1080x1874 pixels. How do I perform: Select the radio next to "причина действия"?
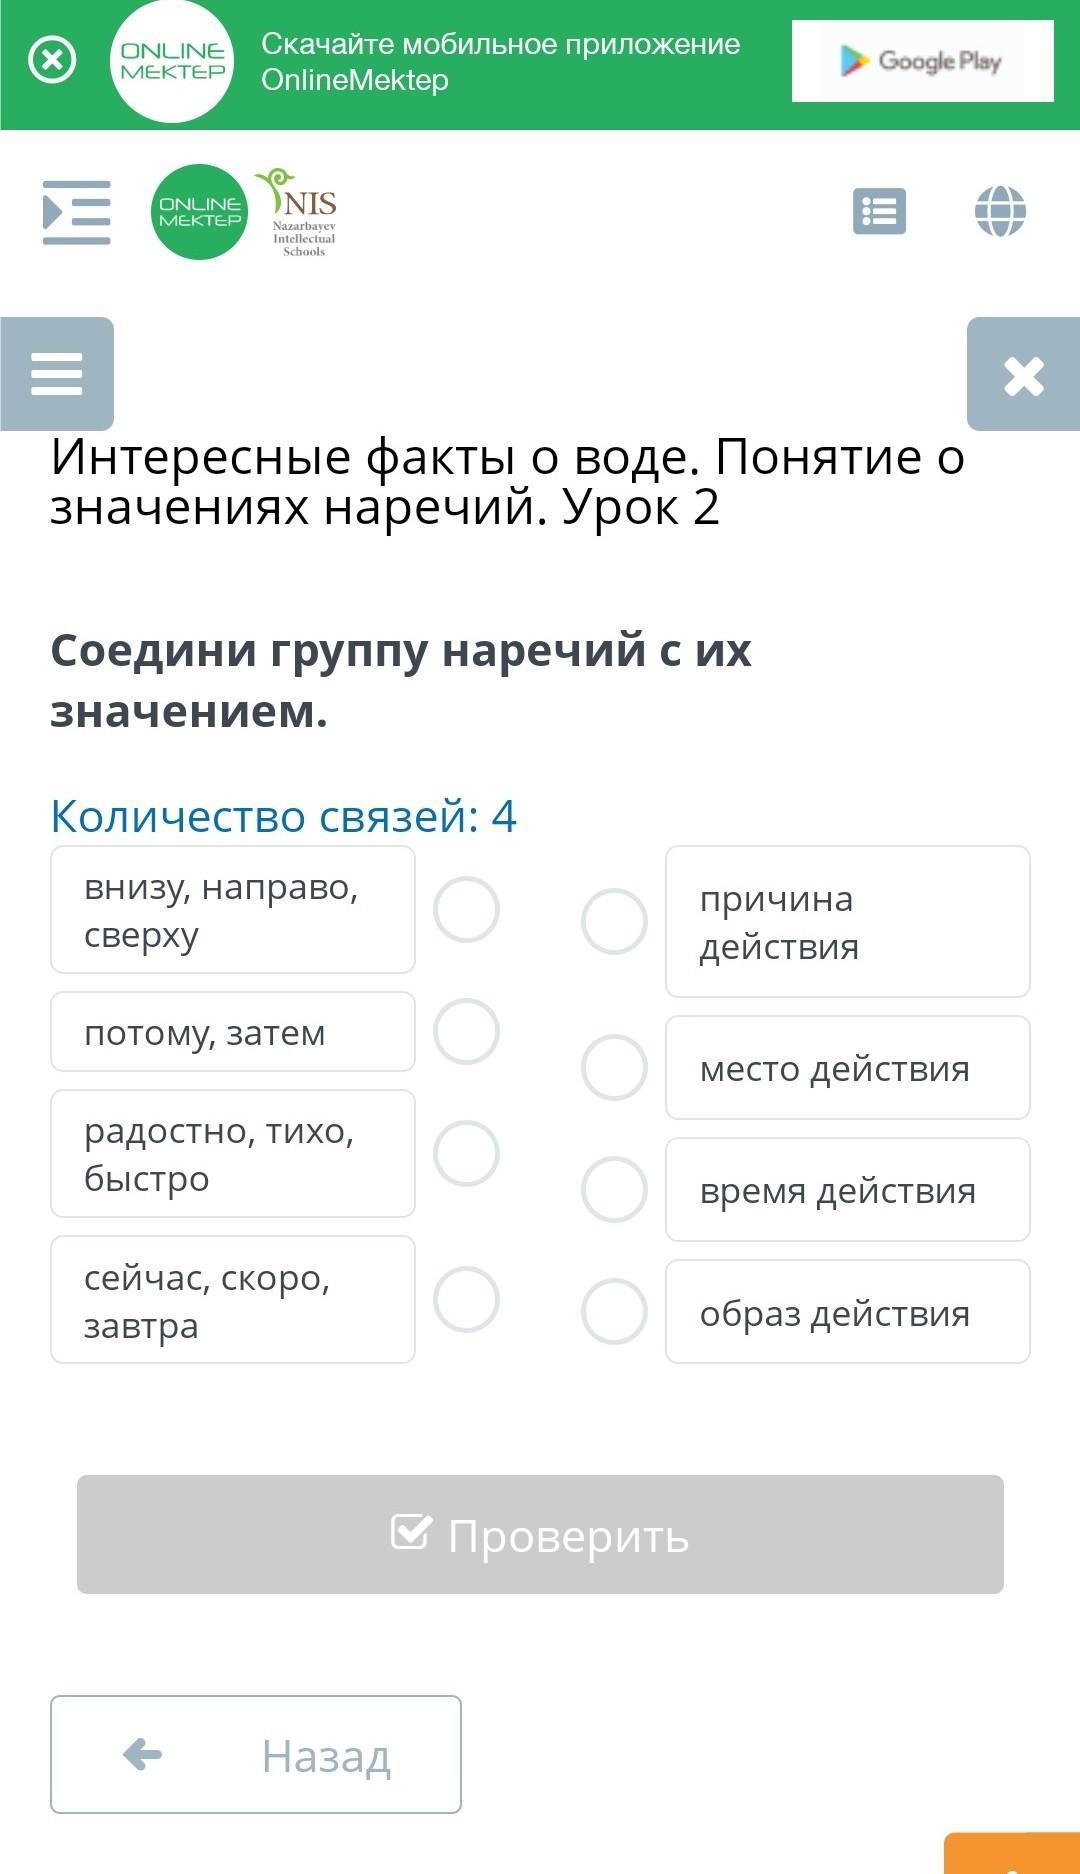pos(614,921)
